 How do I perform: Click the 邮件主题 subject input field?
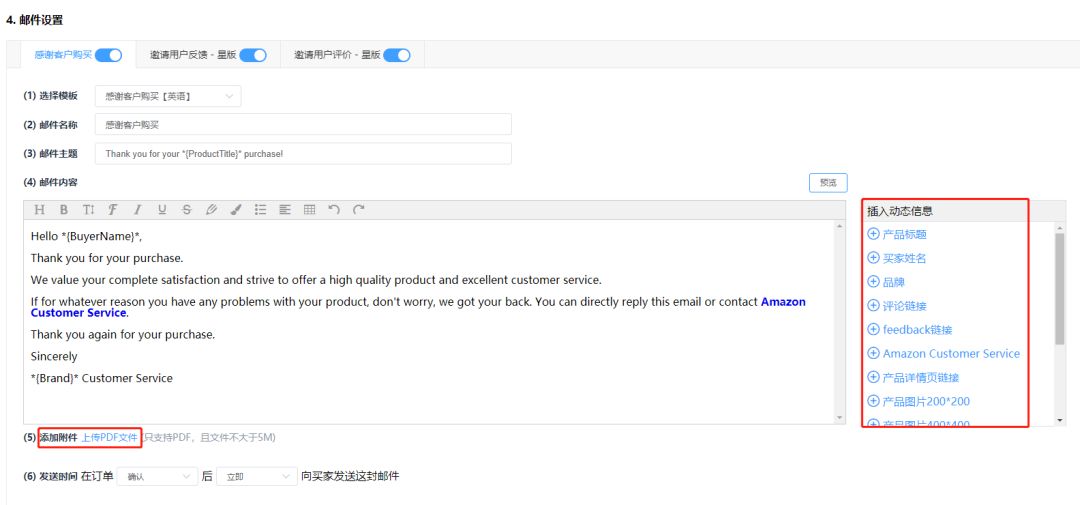(303, 154)
